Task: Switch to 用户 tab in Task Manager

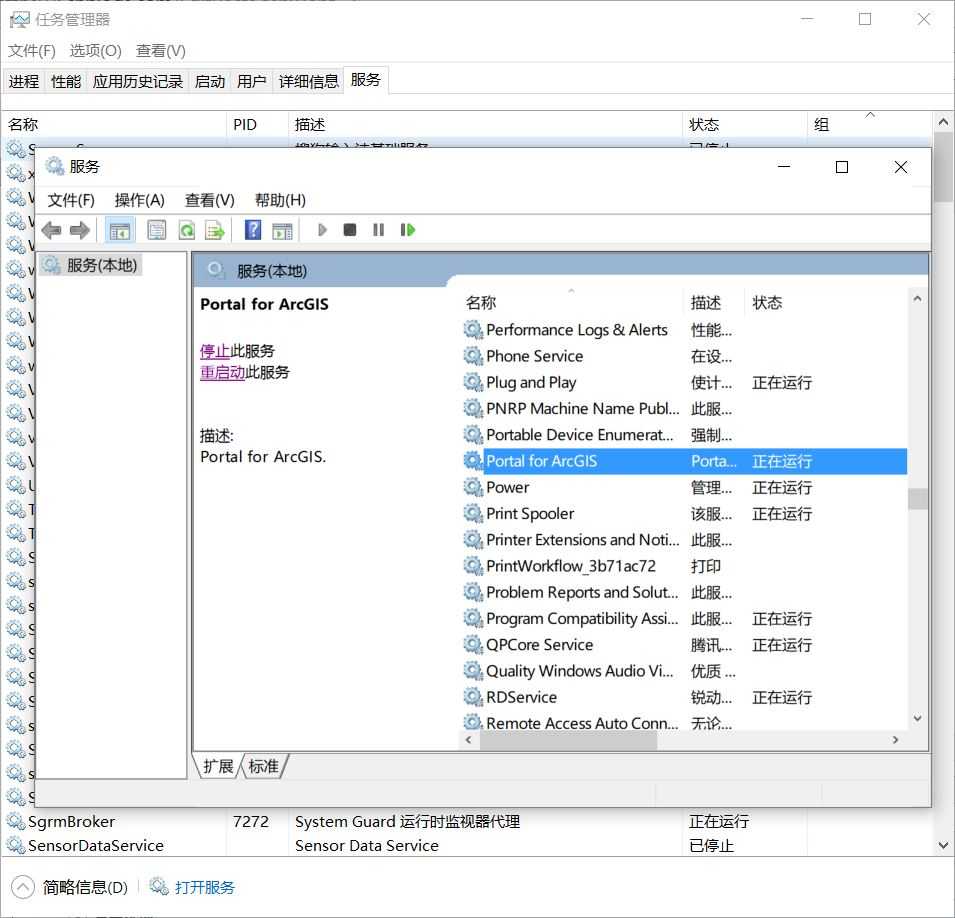Action: coord(252,81)
